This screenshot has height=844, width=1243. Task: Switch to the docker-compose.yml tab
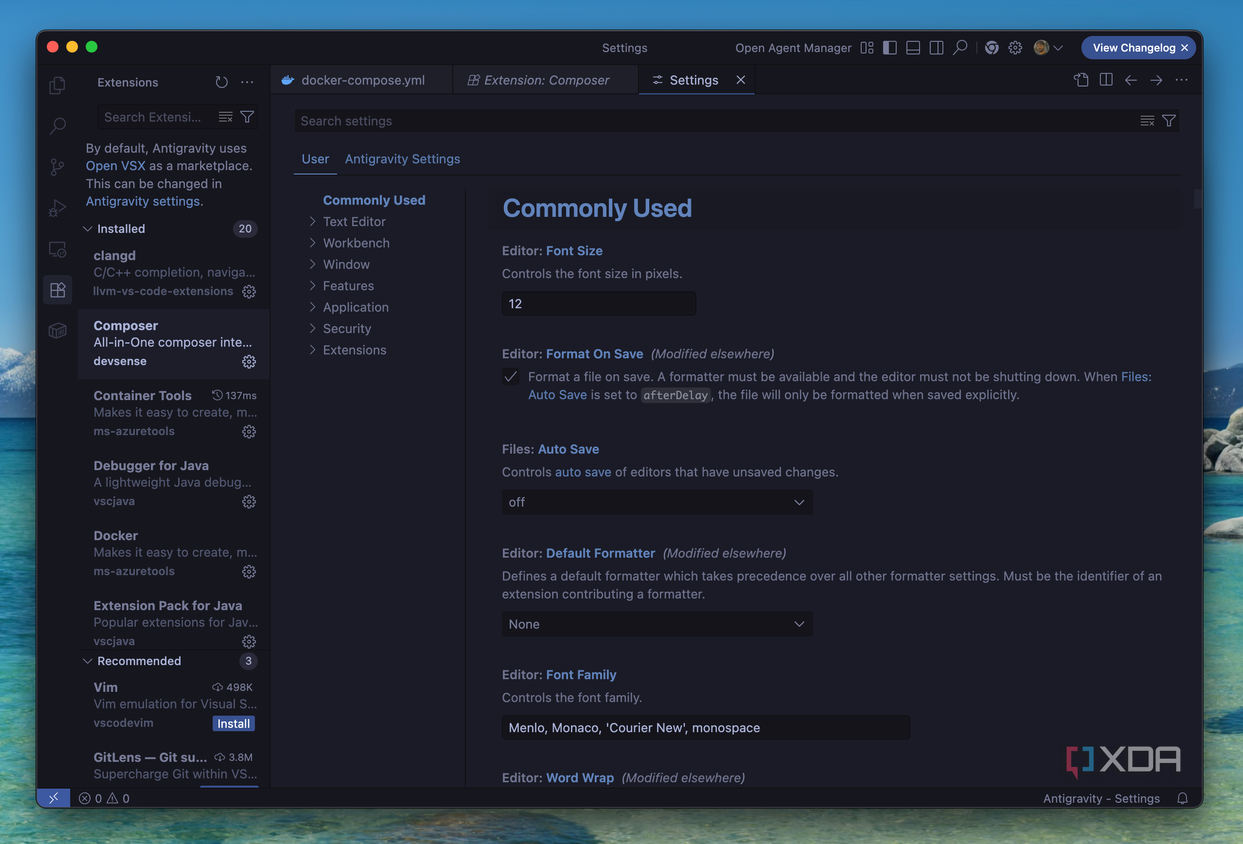pos(362,80)
